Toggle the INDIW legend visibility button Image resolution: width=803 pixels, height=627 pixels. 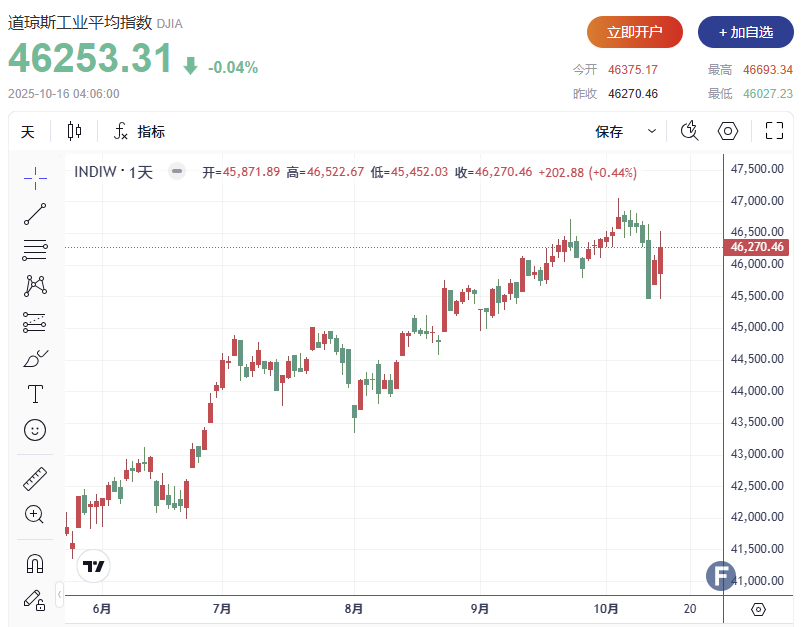click(177, 172)
